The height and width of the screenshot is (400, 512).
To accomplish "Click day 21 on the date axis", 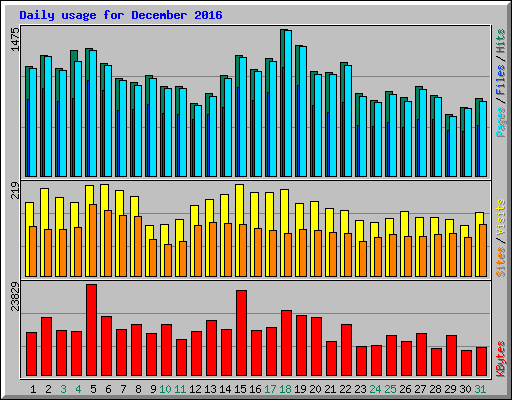I will 330,389.
